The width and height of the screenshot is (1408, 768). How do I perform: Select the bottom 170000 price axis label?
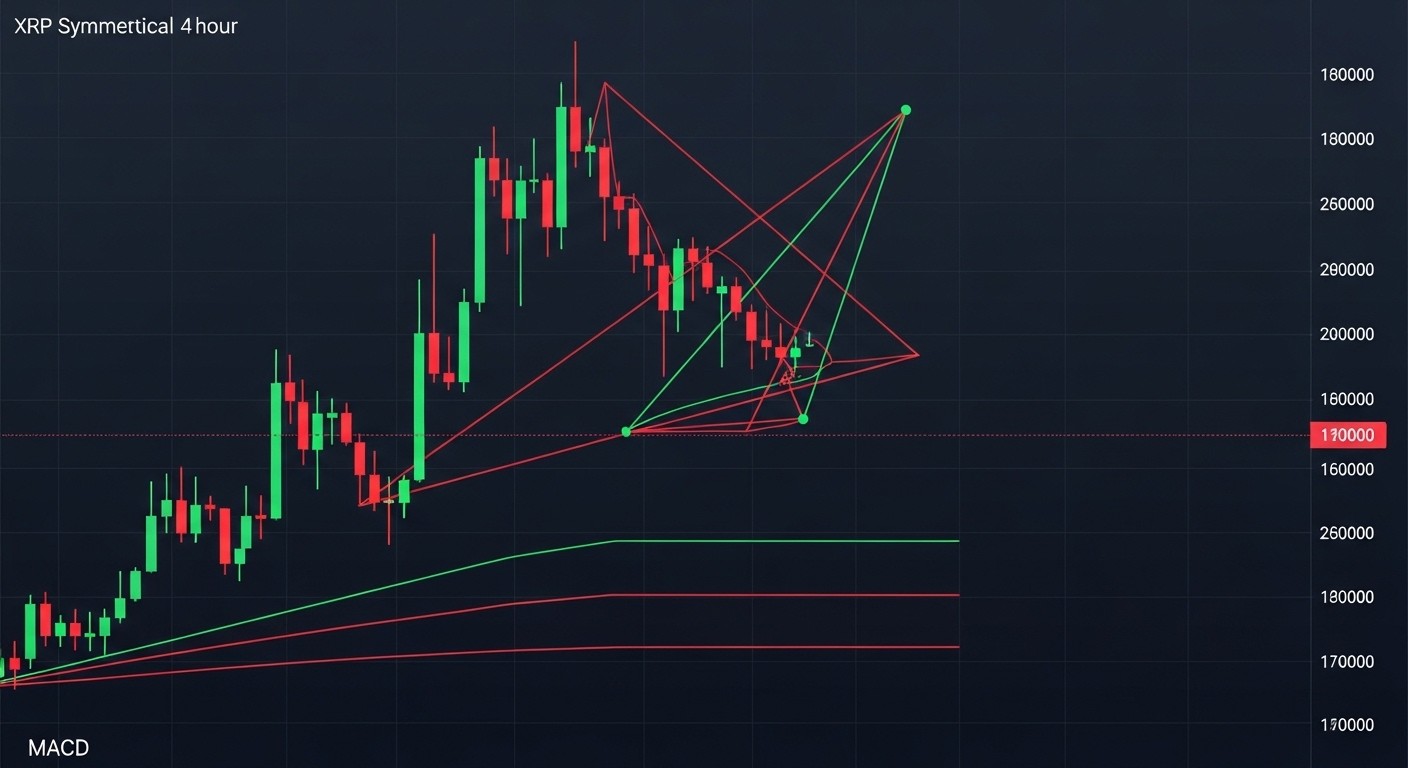(1346, 725)
